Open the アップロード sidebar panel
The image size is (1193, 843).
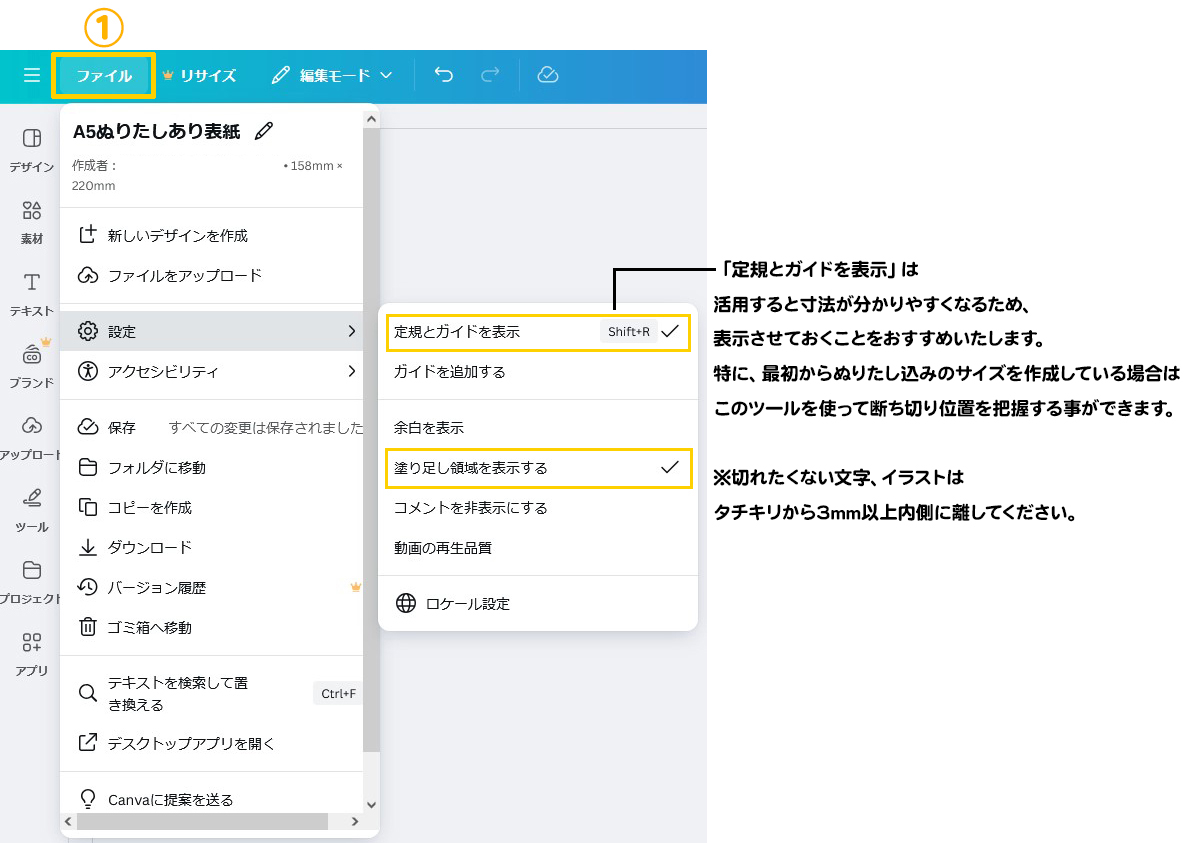pyautogui.click(x=32, y=436)
